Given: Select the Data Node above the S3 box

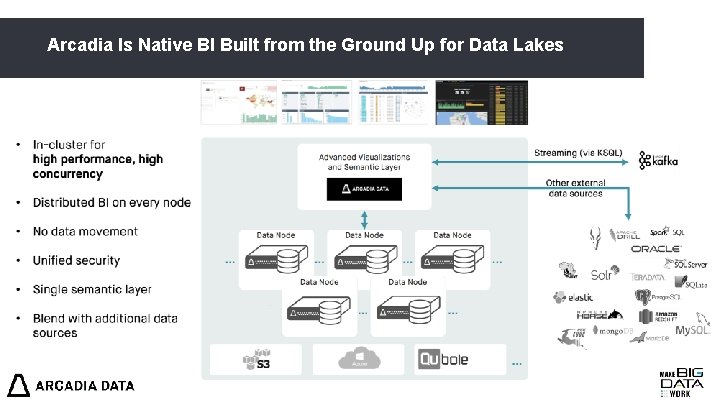Looking at the screenshot, I should point(319,307).
